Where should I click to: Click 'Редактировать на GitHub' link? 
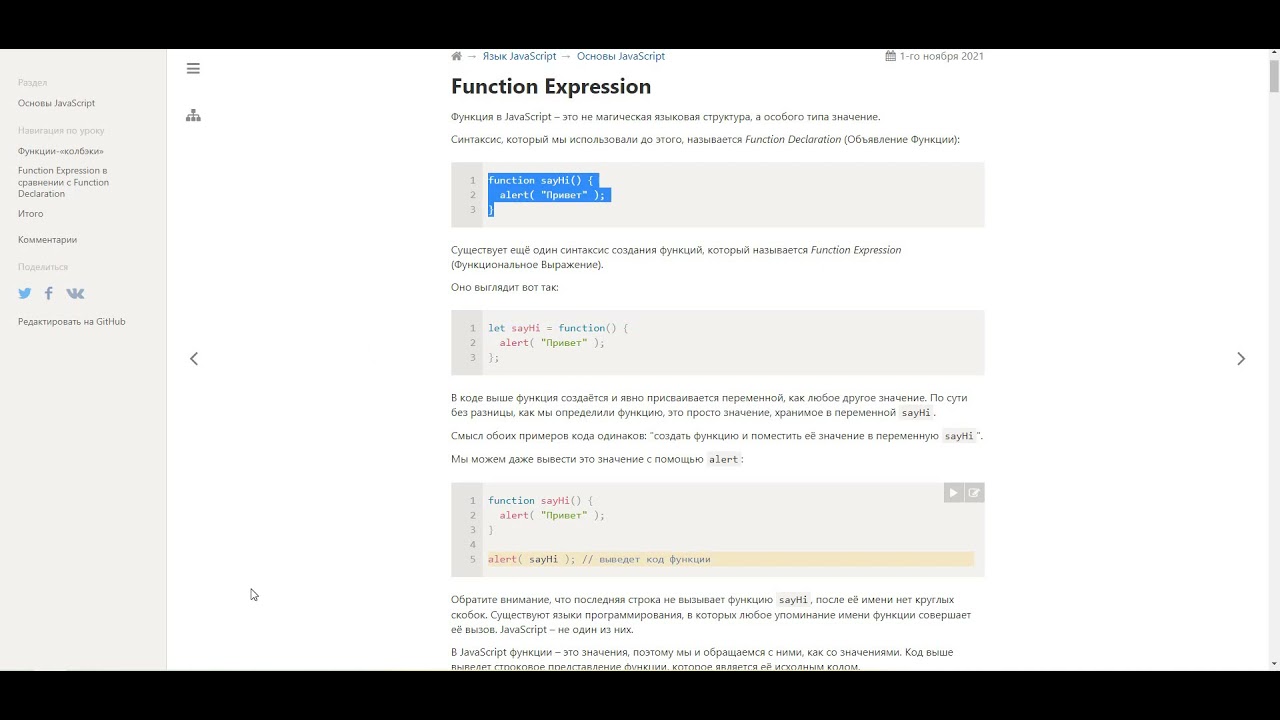(71, 322)
